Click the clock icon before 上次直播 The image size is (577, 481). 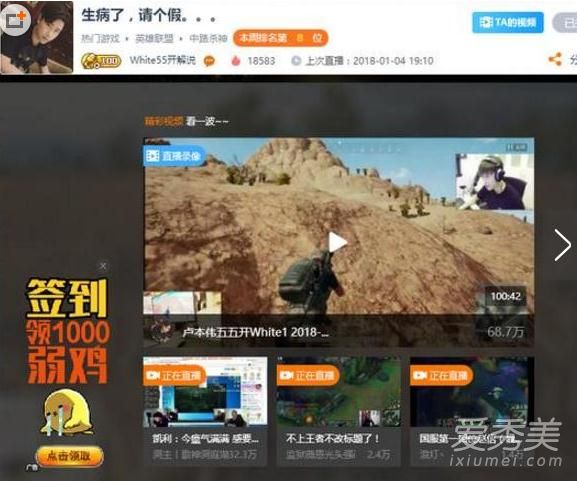tap(296, 60)
